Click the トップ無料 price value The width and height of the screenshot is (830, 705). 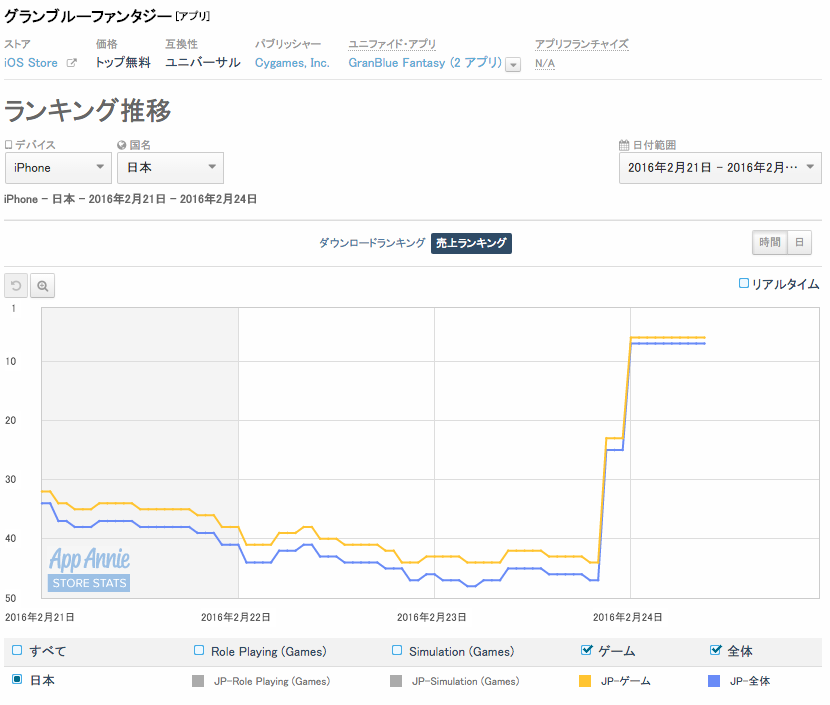point(123,63)
